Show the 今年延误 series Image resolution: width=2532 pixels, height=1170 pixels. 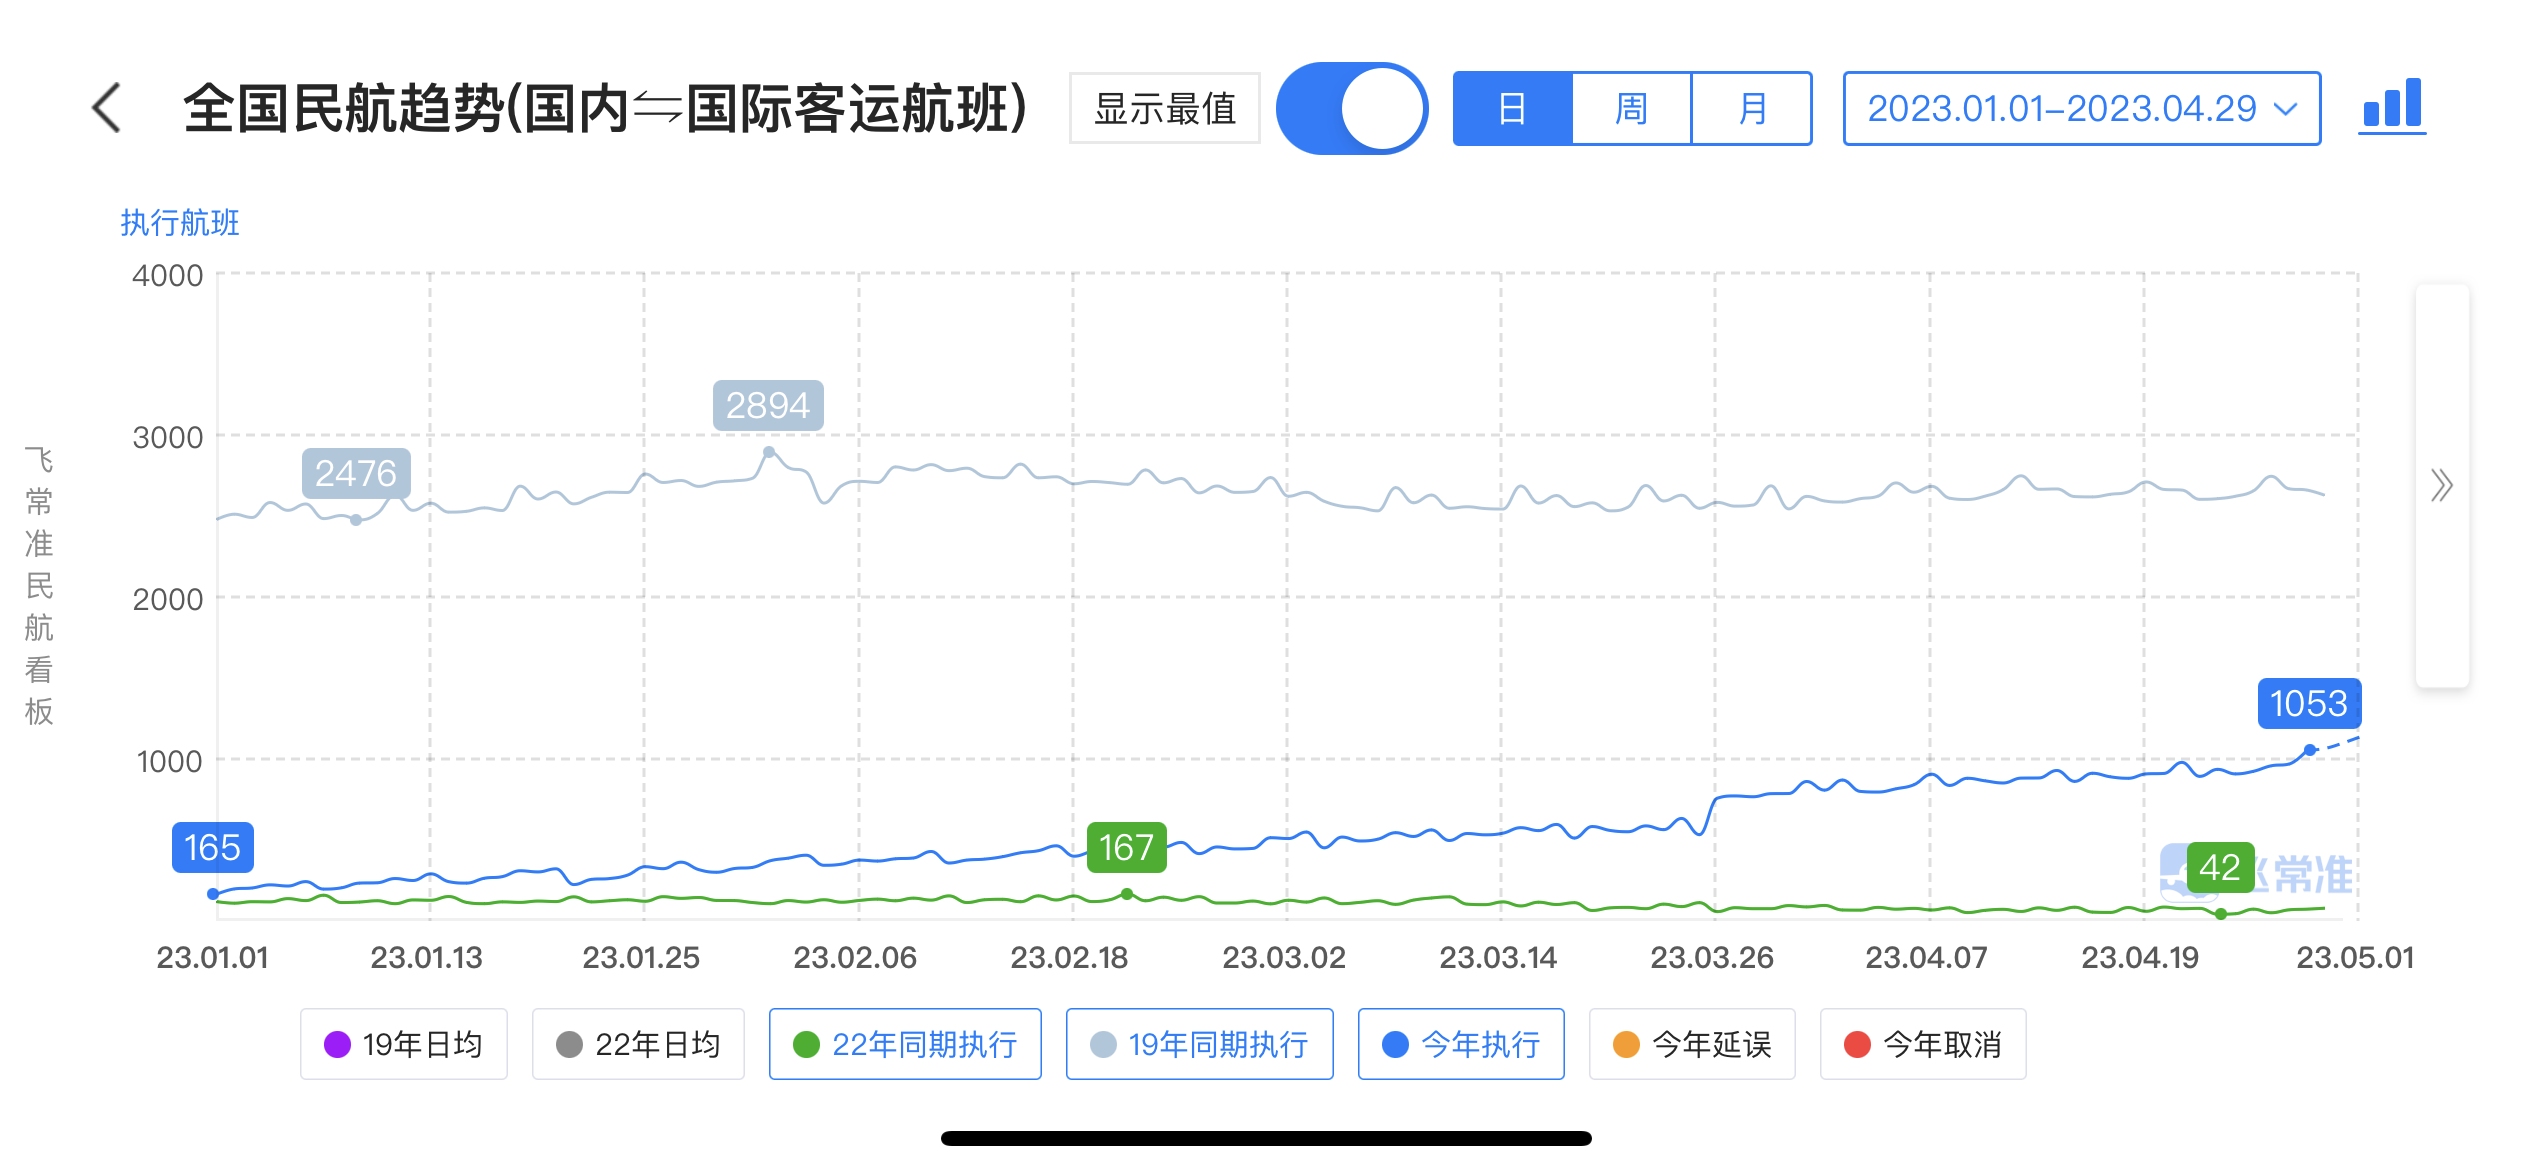1692,1044
